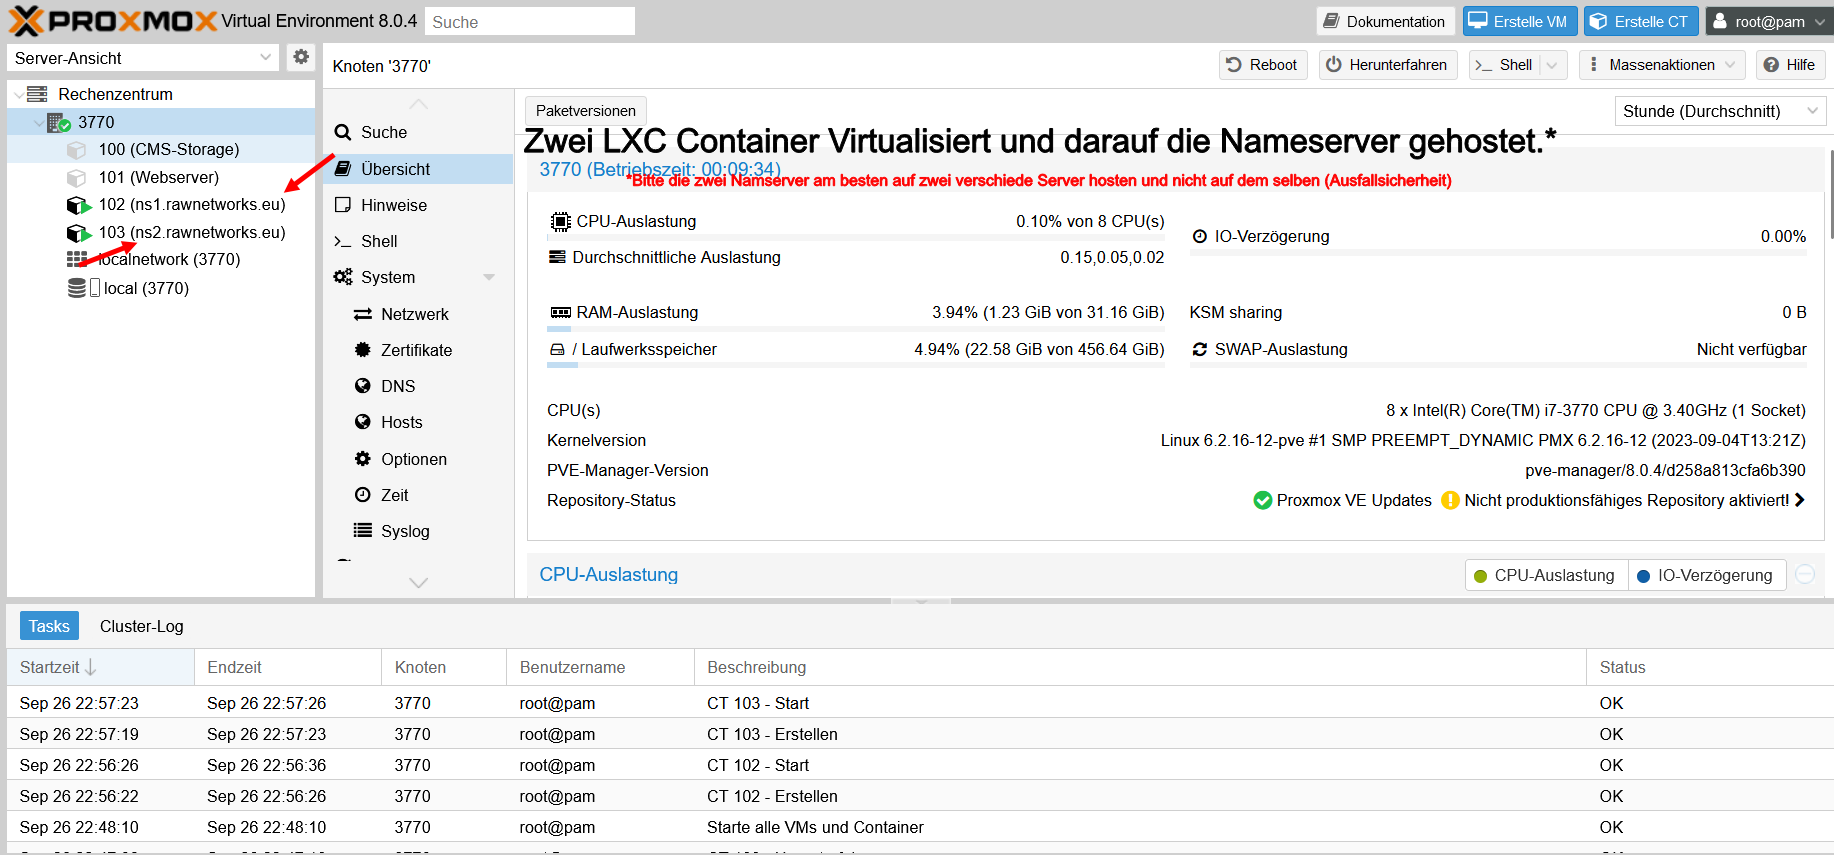Screen dimensions: 1834x855
Task: Click the Herunterfahren button
Action: (1388, 65)
